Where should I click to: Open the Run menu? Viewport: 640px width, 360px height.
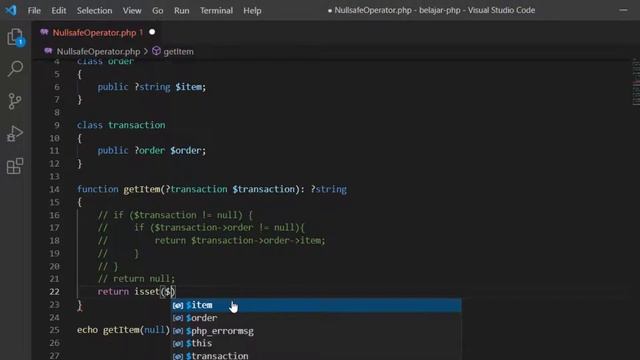[182, 11]
